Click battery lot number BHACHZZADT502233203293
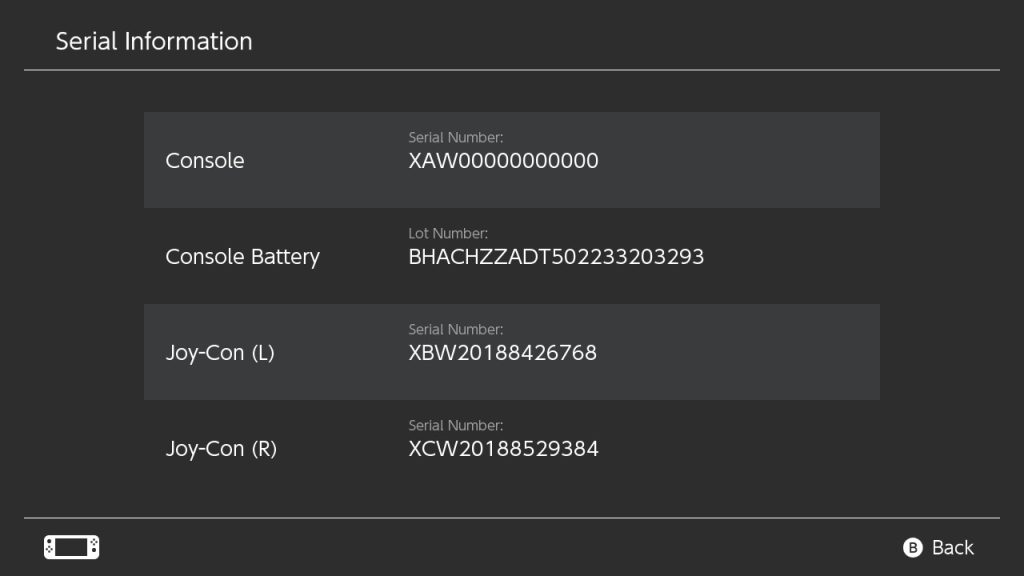 556,257
